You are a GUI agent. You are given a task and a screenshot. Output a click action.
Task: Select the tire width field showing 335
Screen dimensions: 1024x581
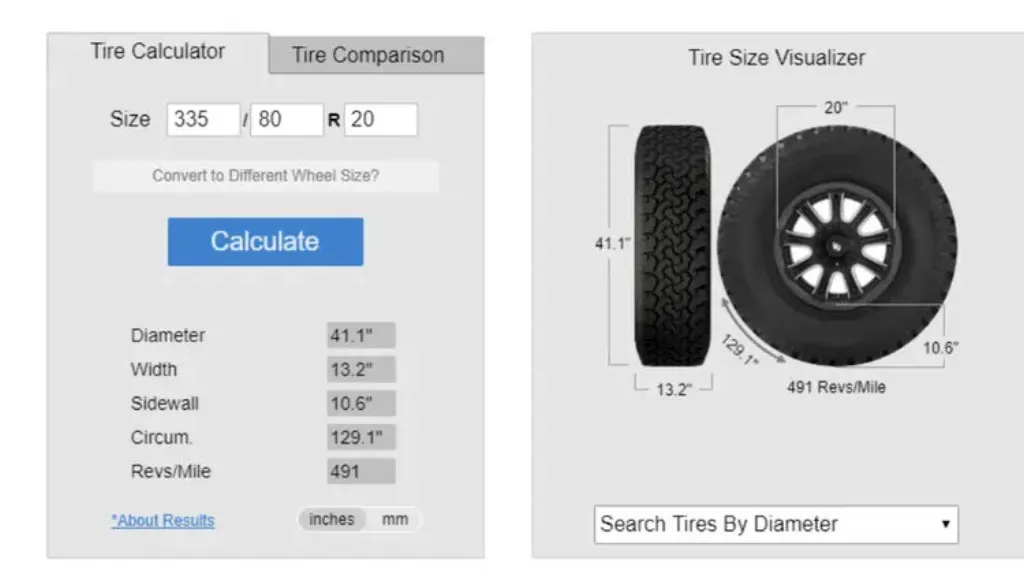pos(203,119)
